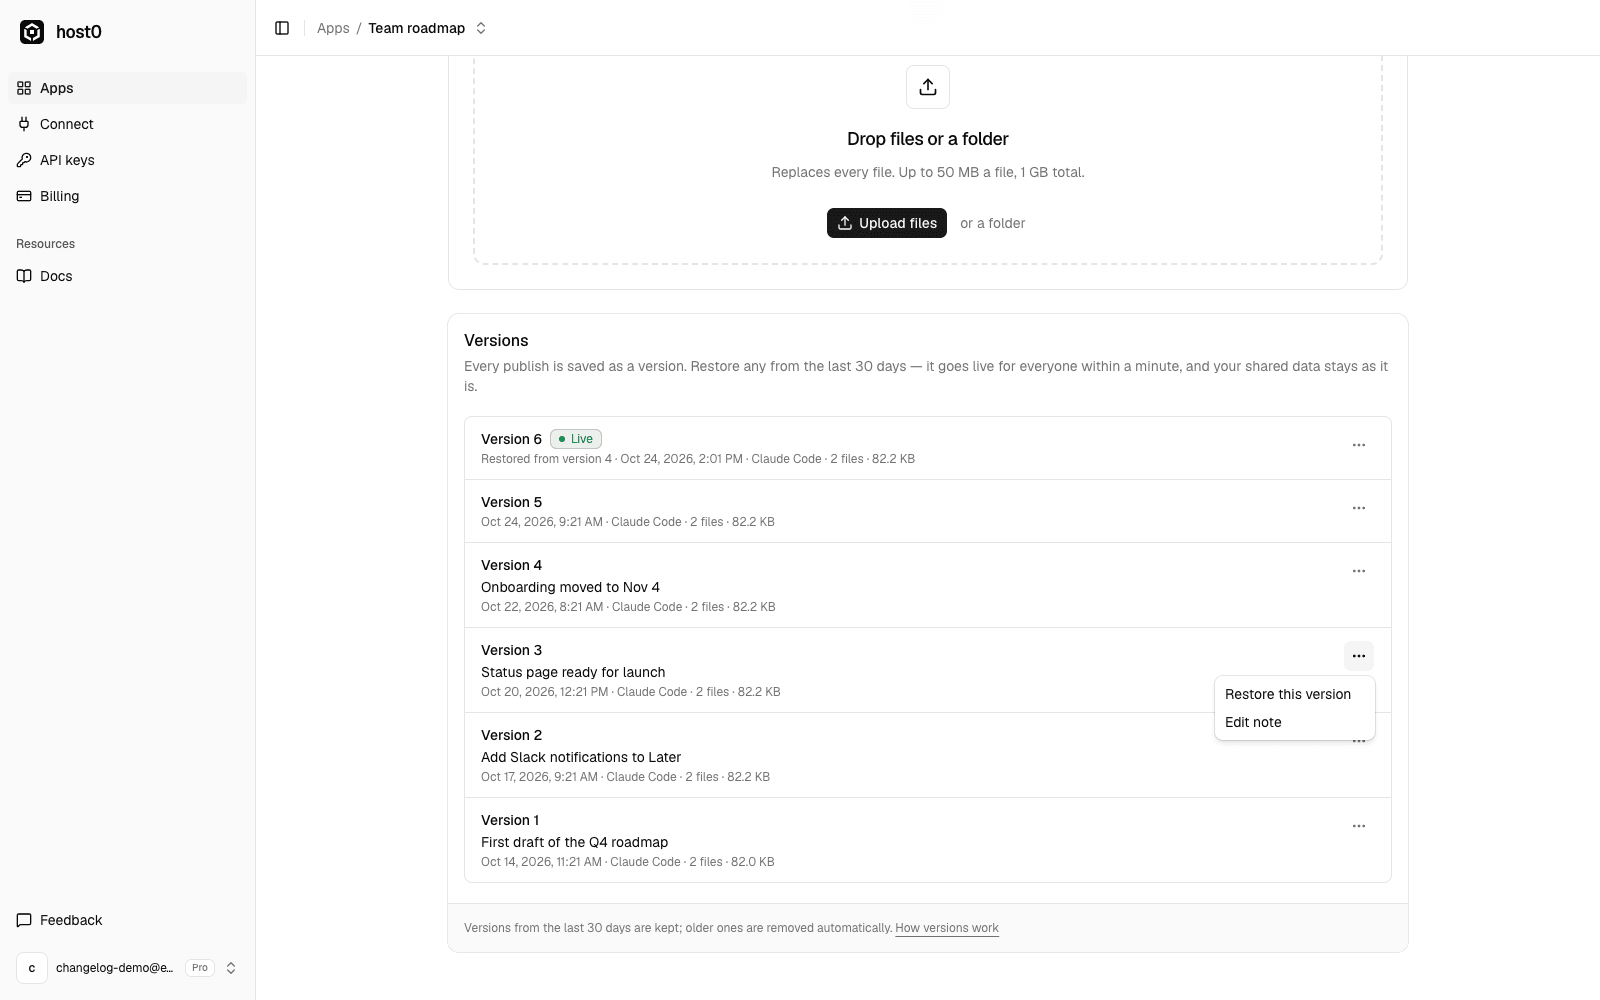Click the 'Version 5' title
This screenshot has height=1000, width=1600.
click(511, 502)
